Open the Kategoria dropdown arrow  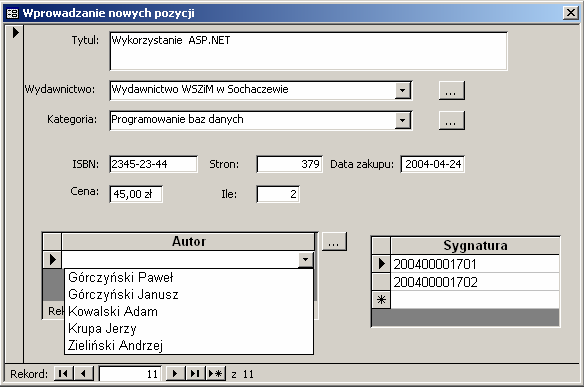pos(402,120)
